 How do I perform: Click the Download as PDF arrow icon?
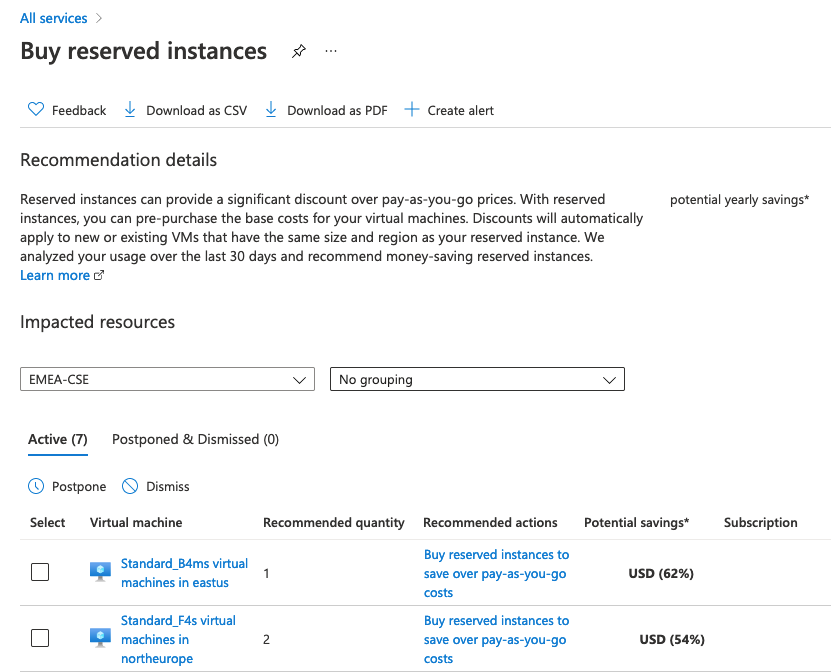(x=271, y=110)
